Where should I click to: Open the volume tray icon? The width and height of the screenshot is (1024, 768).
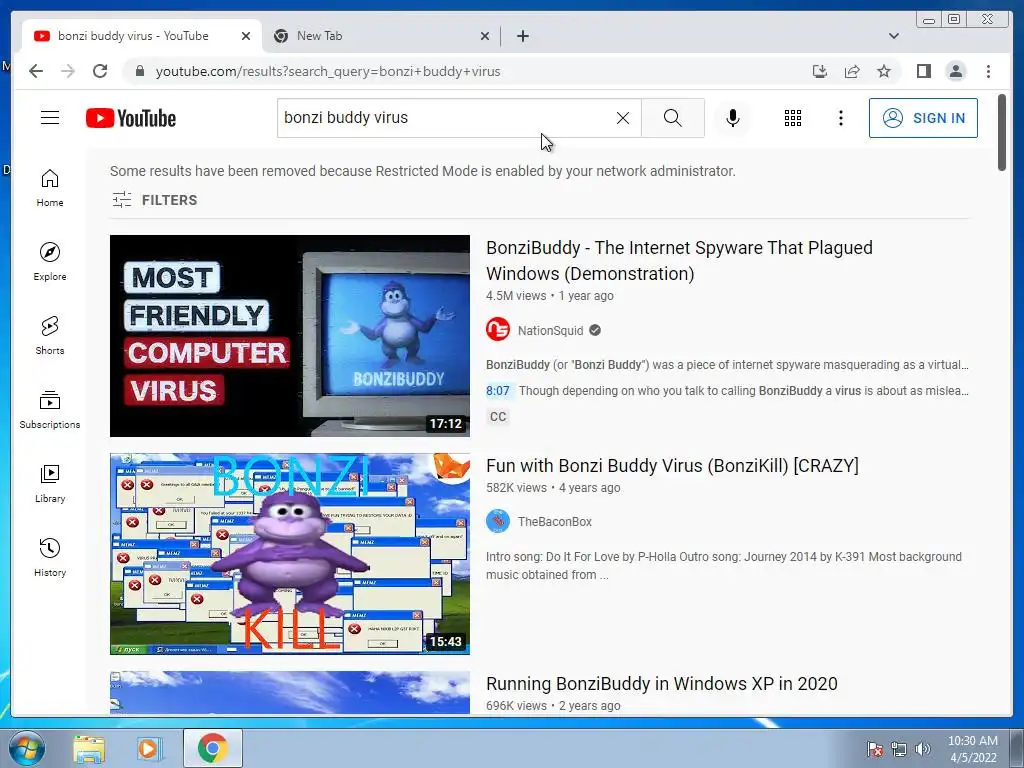point(923,749)
